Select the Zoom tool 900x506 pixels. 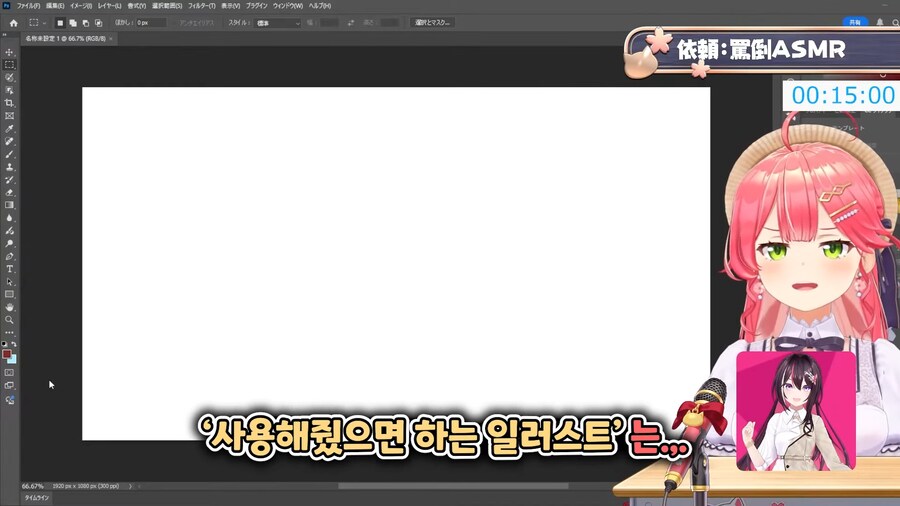pos(9,320)
